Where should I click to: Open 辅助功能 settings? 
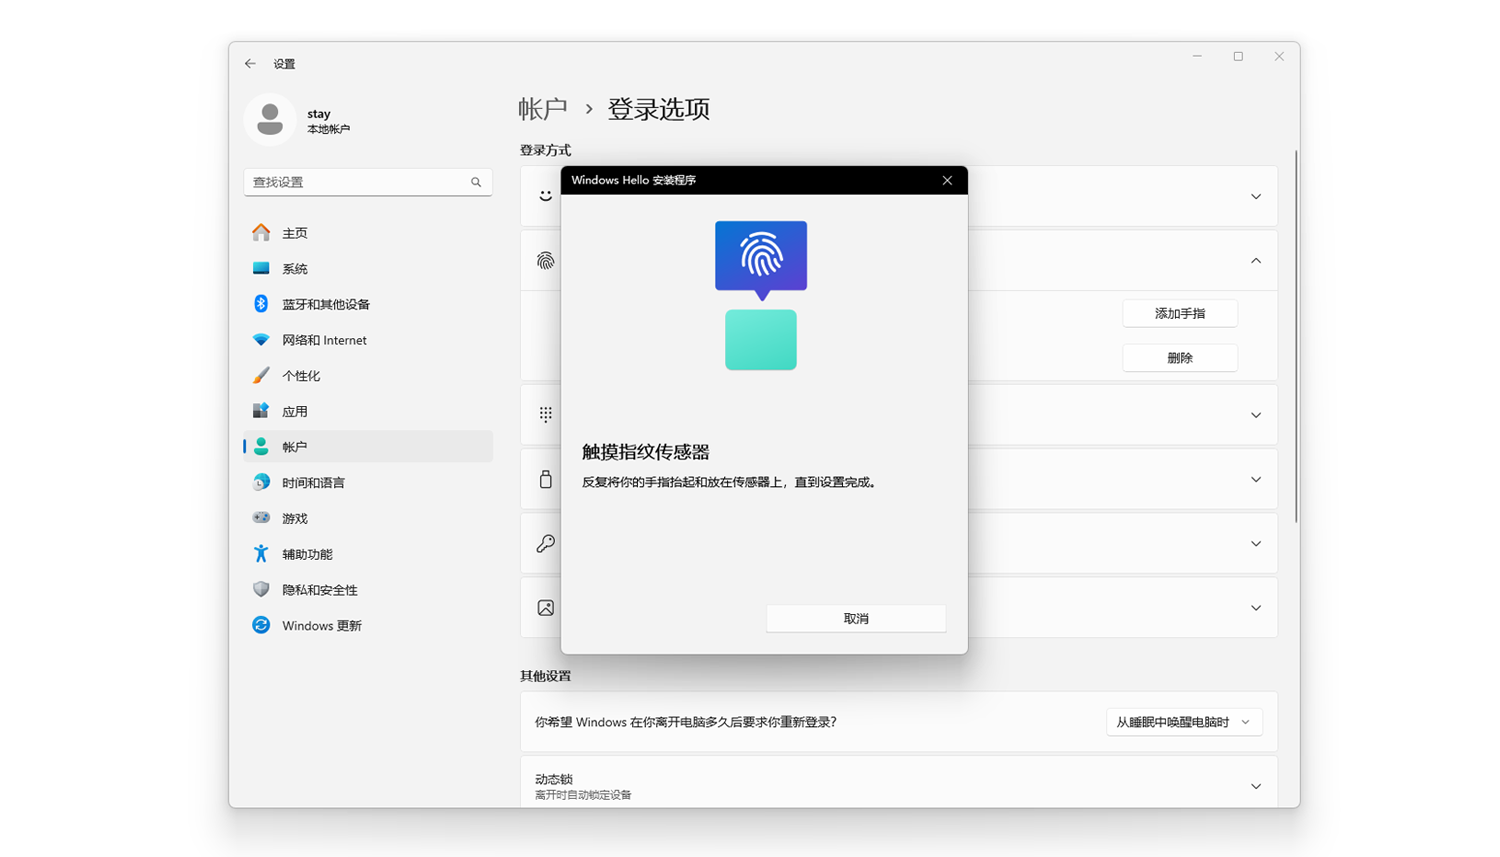point(368,554)
